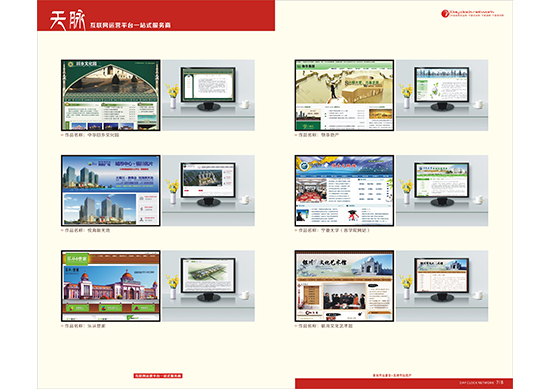The height and width of the screenshot is (389, 550).
Task: Open the monitor mockup showing the aerial housing view
Action: click(208, 190)
